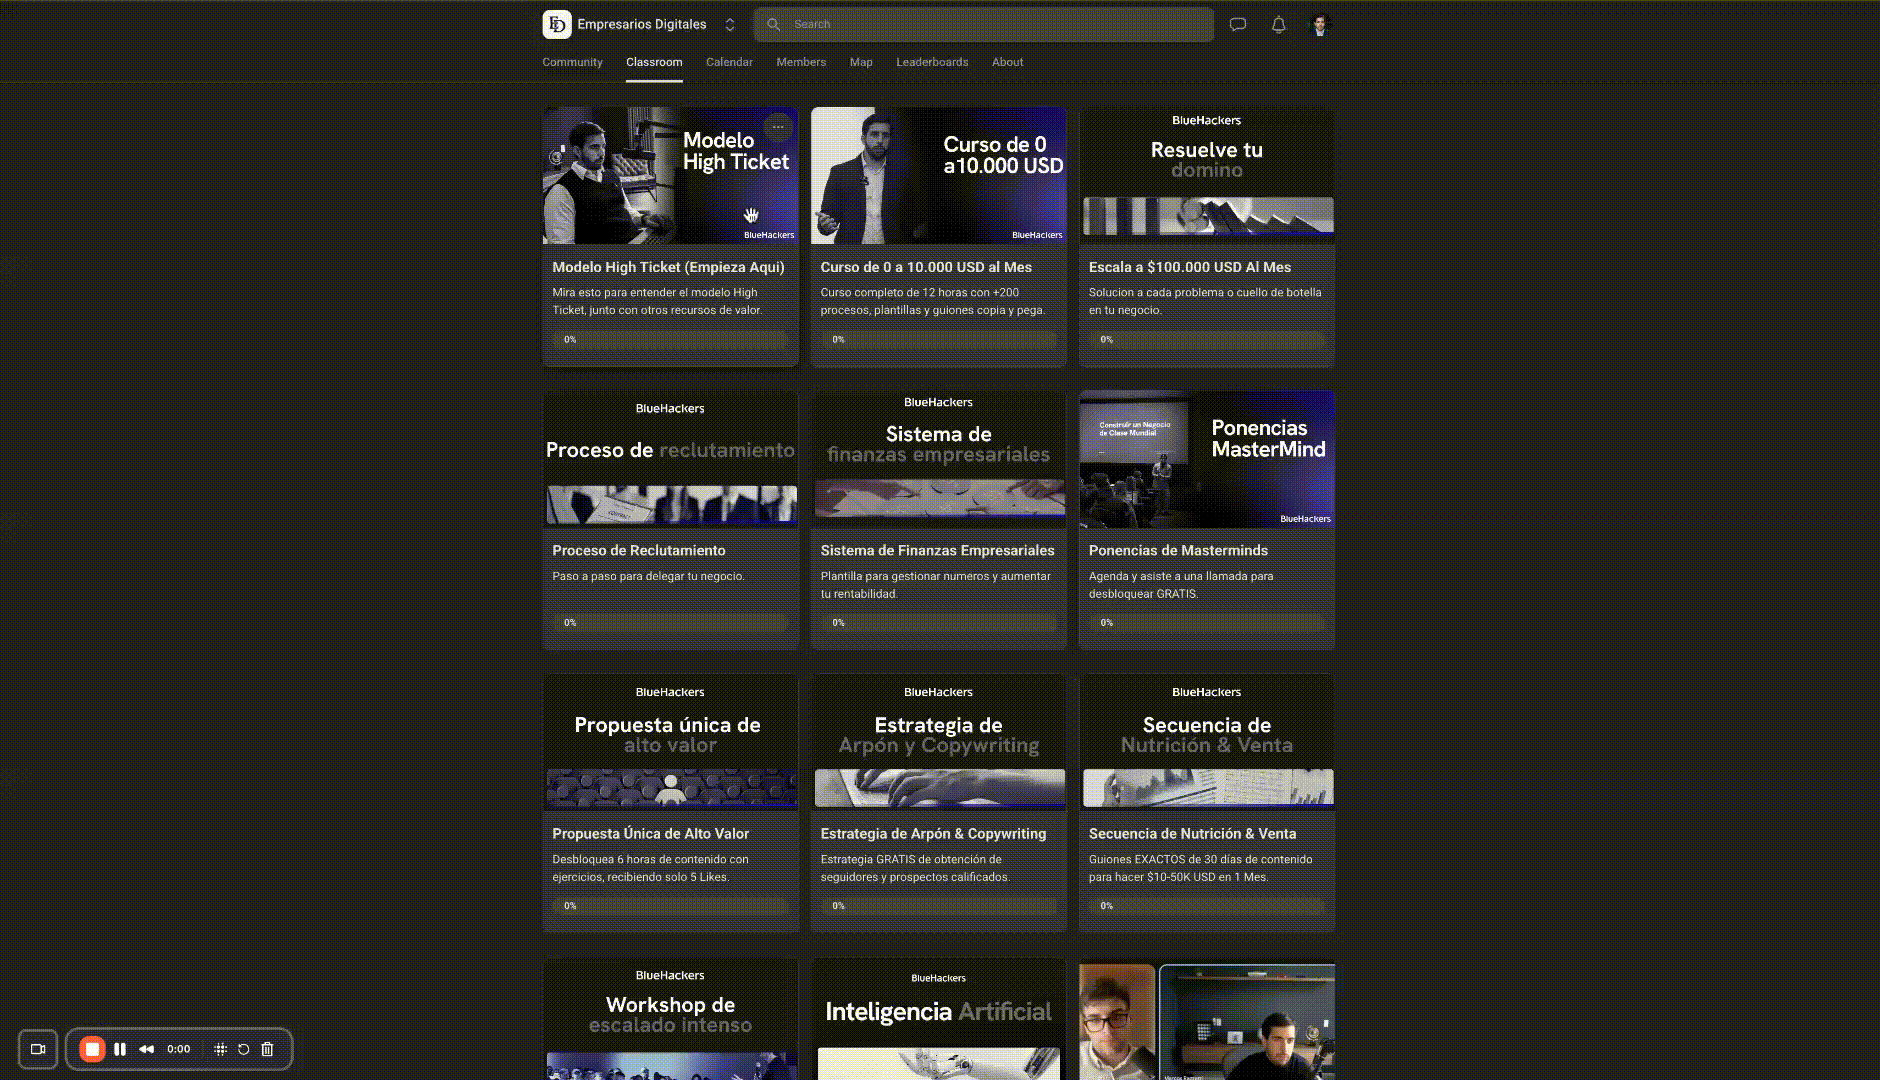This screenshot has width=1880, height=1080.
Task: Open the notifications bell
Action: (1278, 24)
